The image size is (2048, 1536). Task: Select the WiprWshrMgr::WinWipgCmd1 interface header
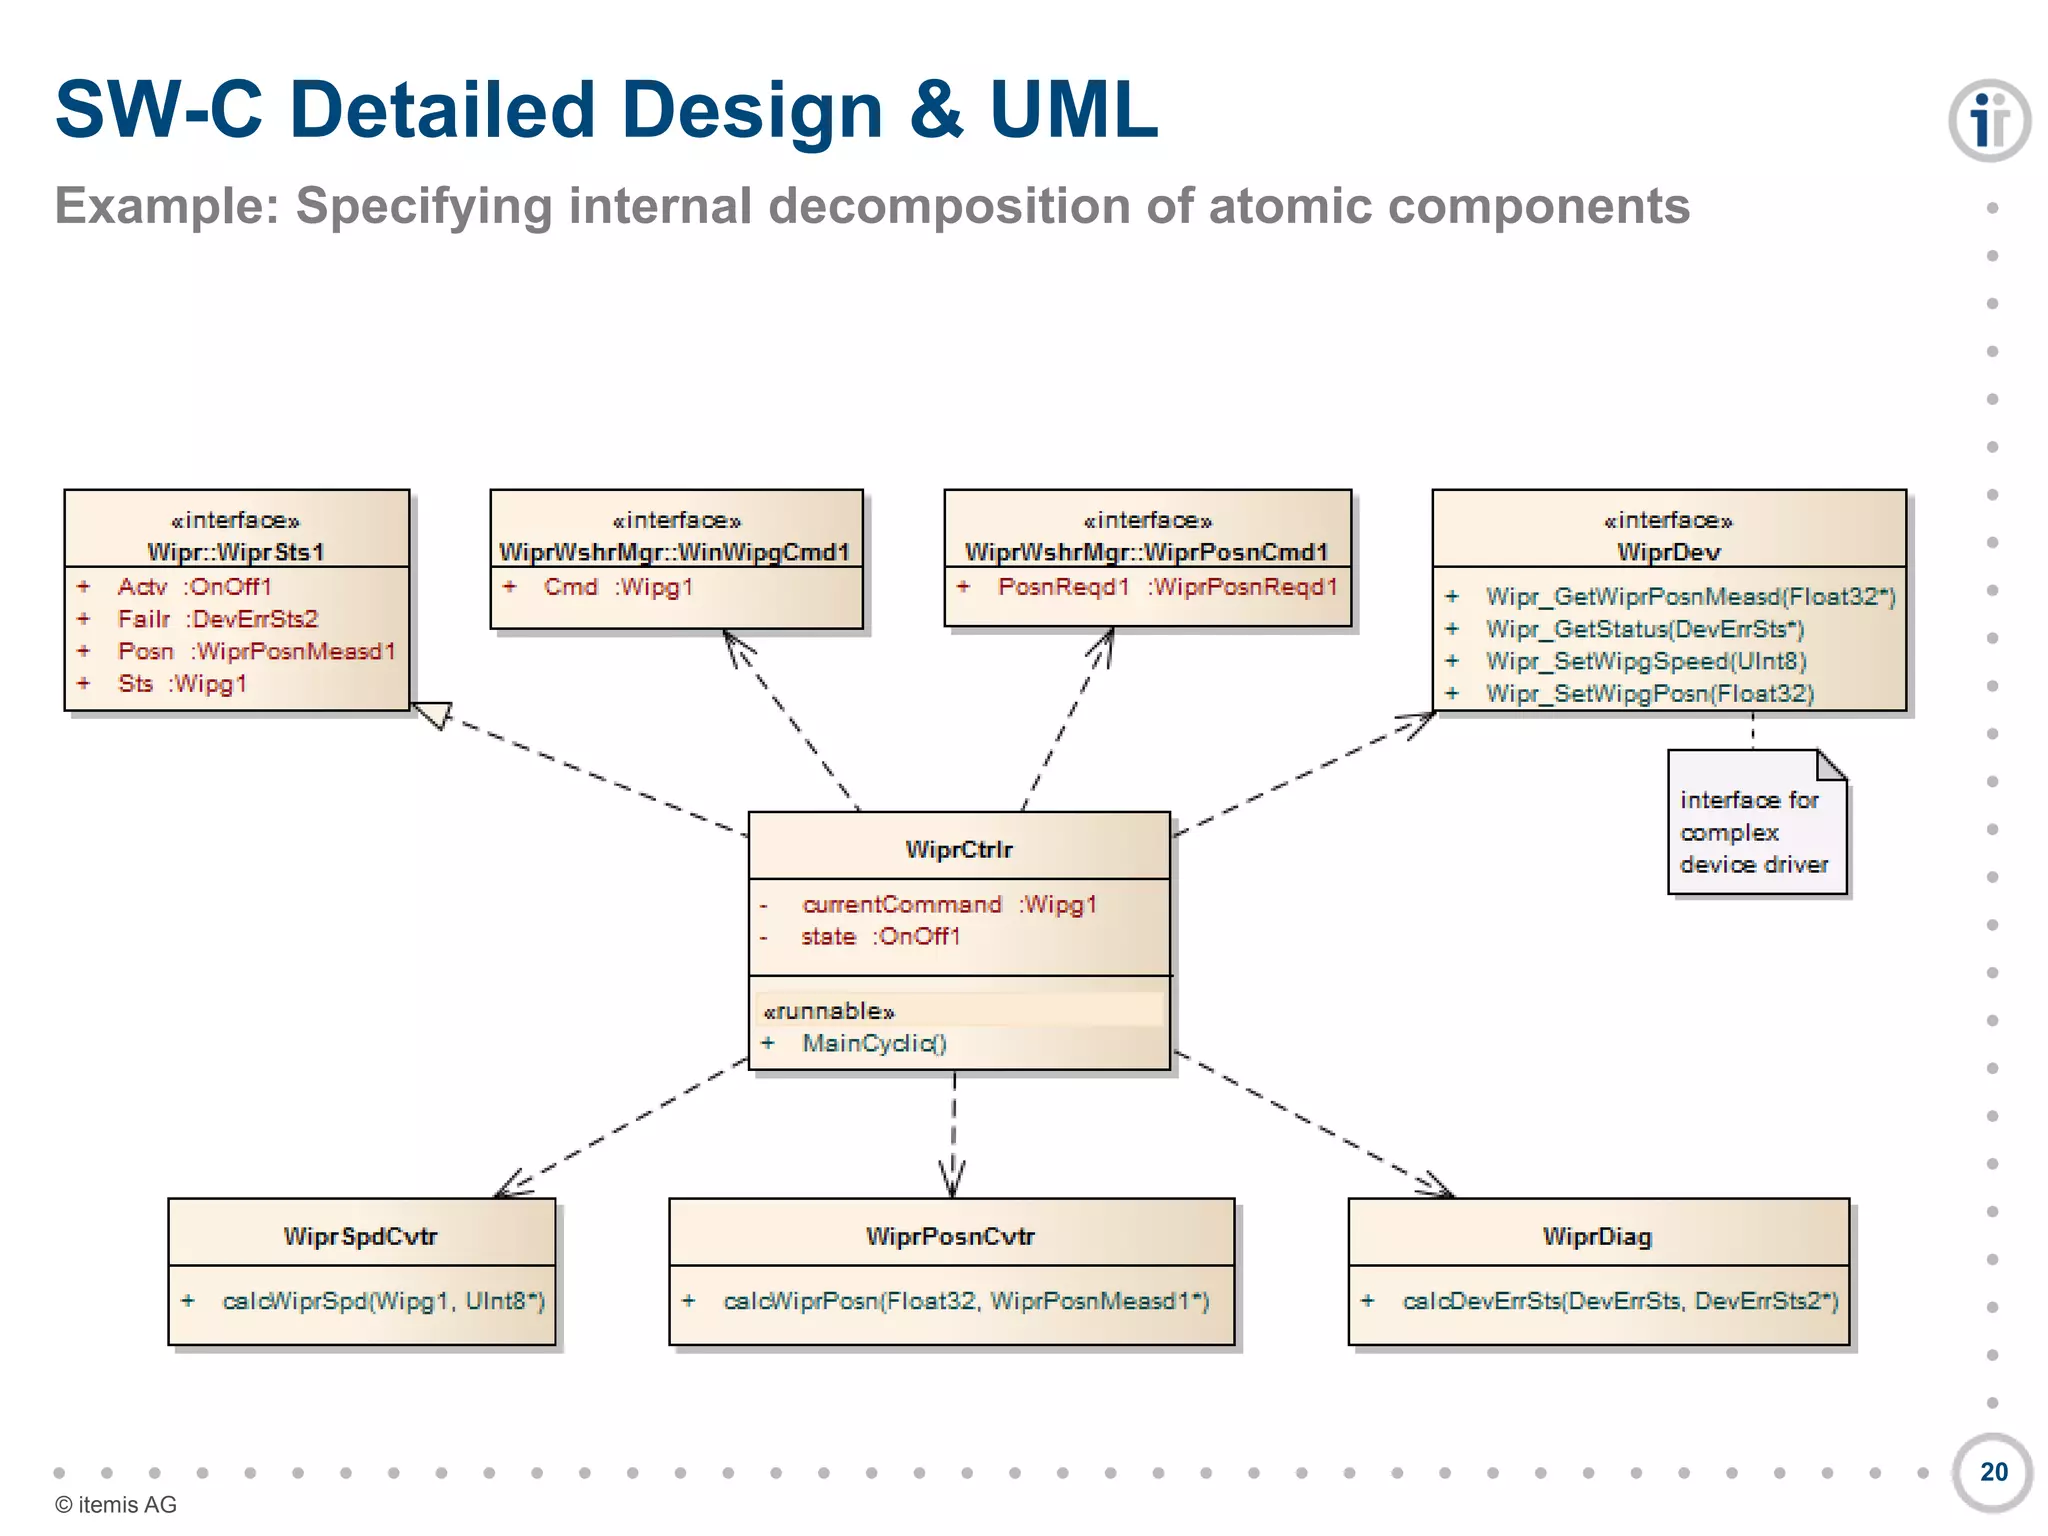pyautogui.click(x=675, y=551)
